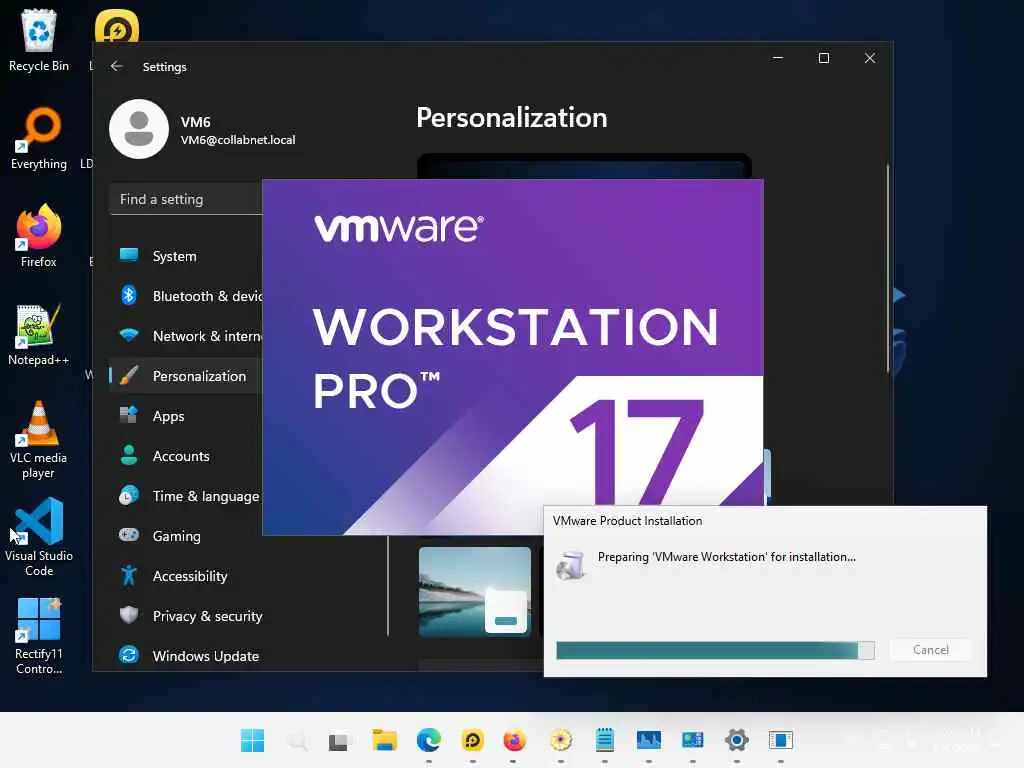Open the Windows Start menu
1024x768 pixels.
pos(252,740)
